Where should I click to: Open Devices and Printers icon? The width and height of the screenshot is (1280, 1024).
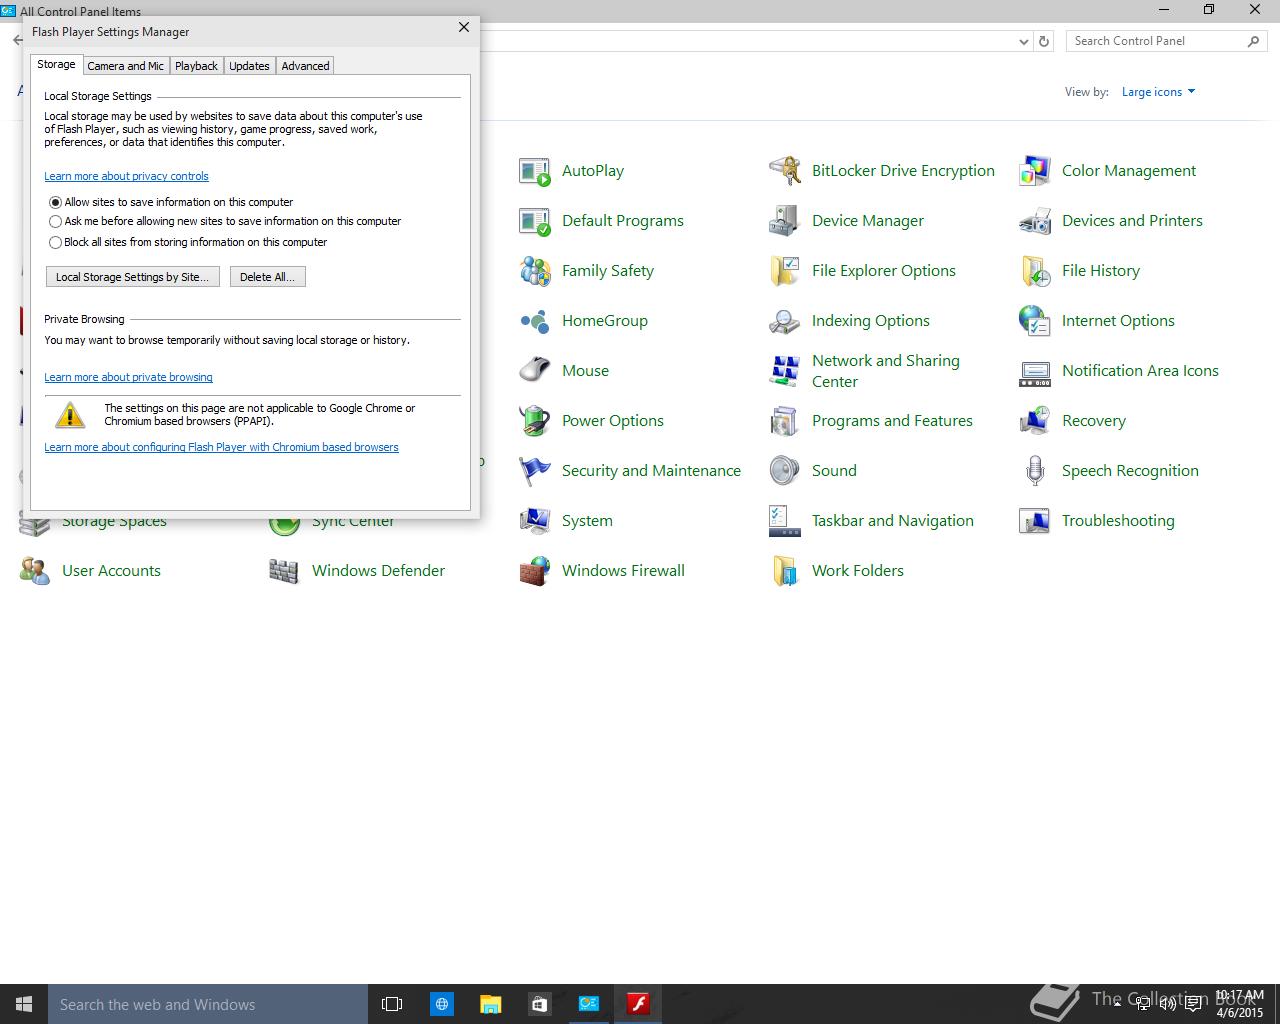pos(1035,221)
